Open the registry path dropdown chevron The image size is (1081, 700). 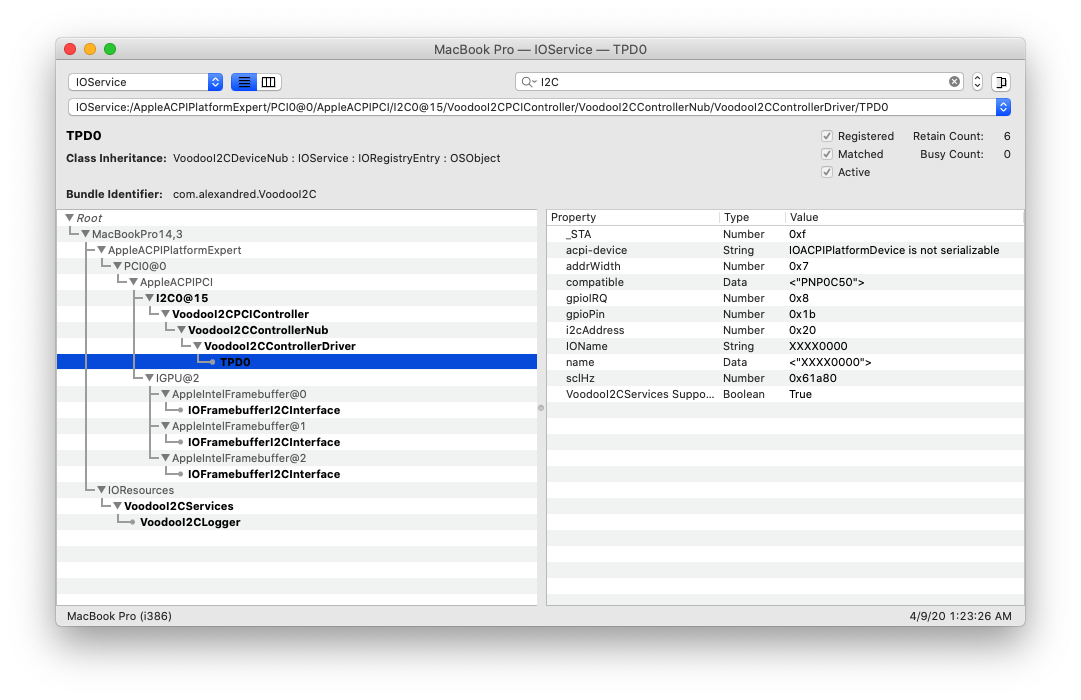(1003, 107)
